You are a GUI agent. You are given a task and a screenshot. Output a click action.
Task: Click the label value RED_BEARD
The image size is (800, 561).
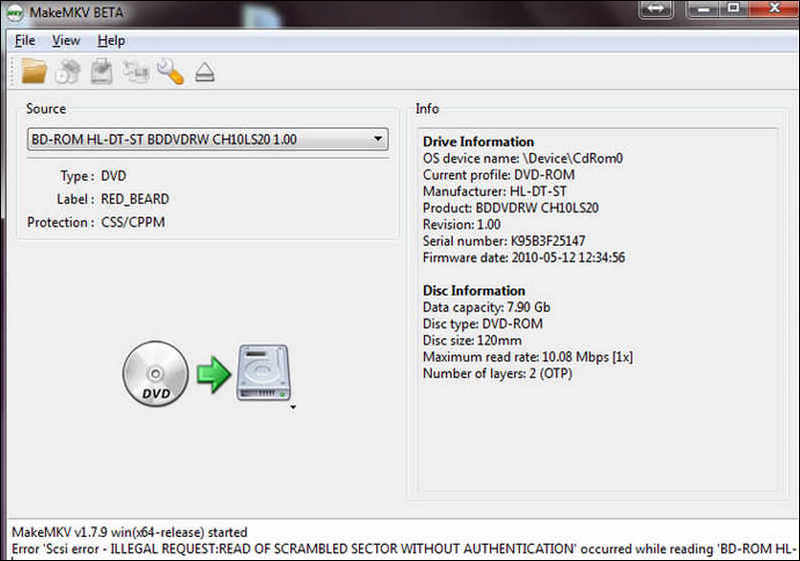click(x=135, y=199)
